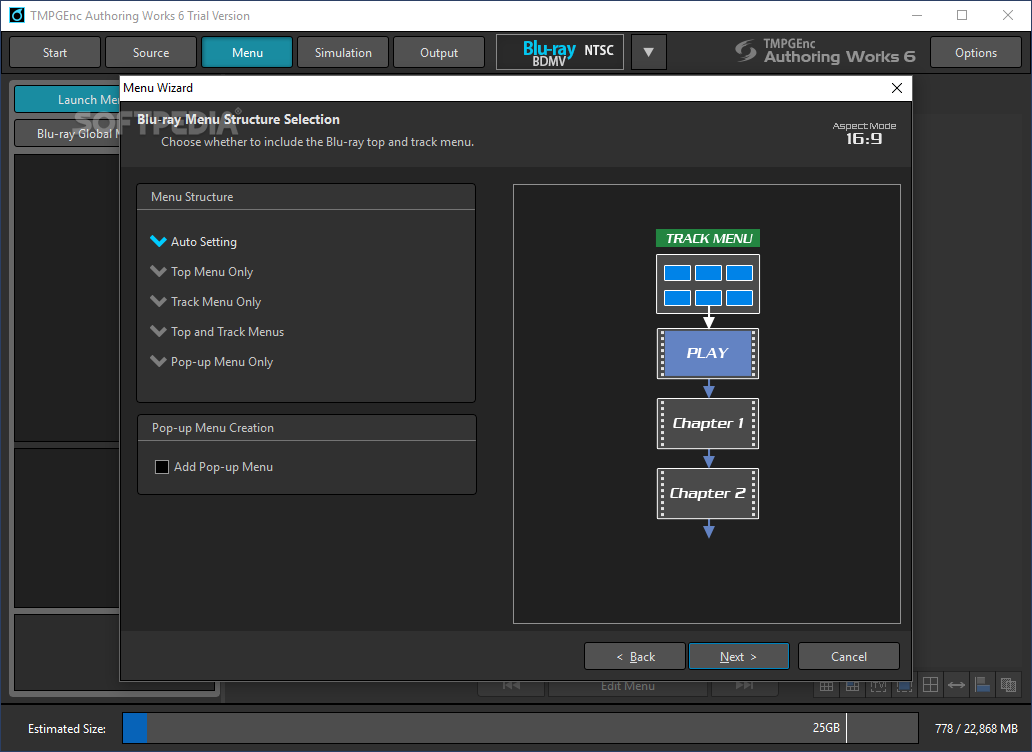Screen dimensions: 1032x752
Task: Click the highlighted-row grid layout icon
Action: click(x=852, y=686)
